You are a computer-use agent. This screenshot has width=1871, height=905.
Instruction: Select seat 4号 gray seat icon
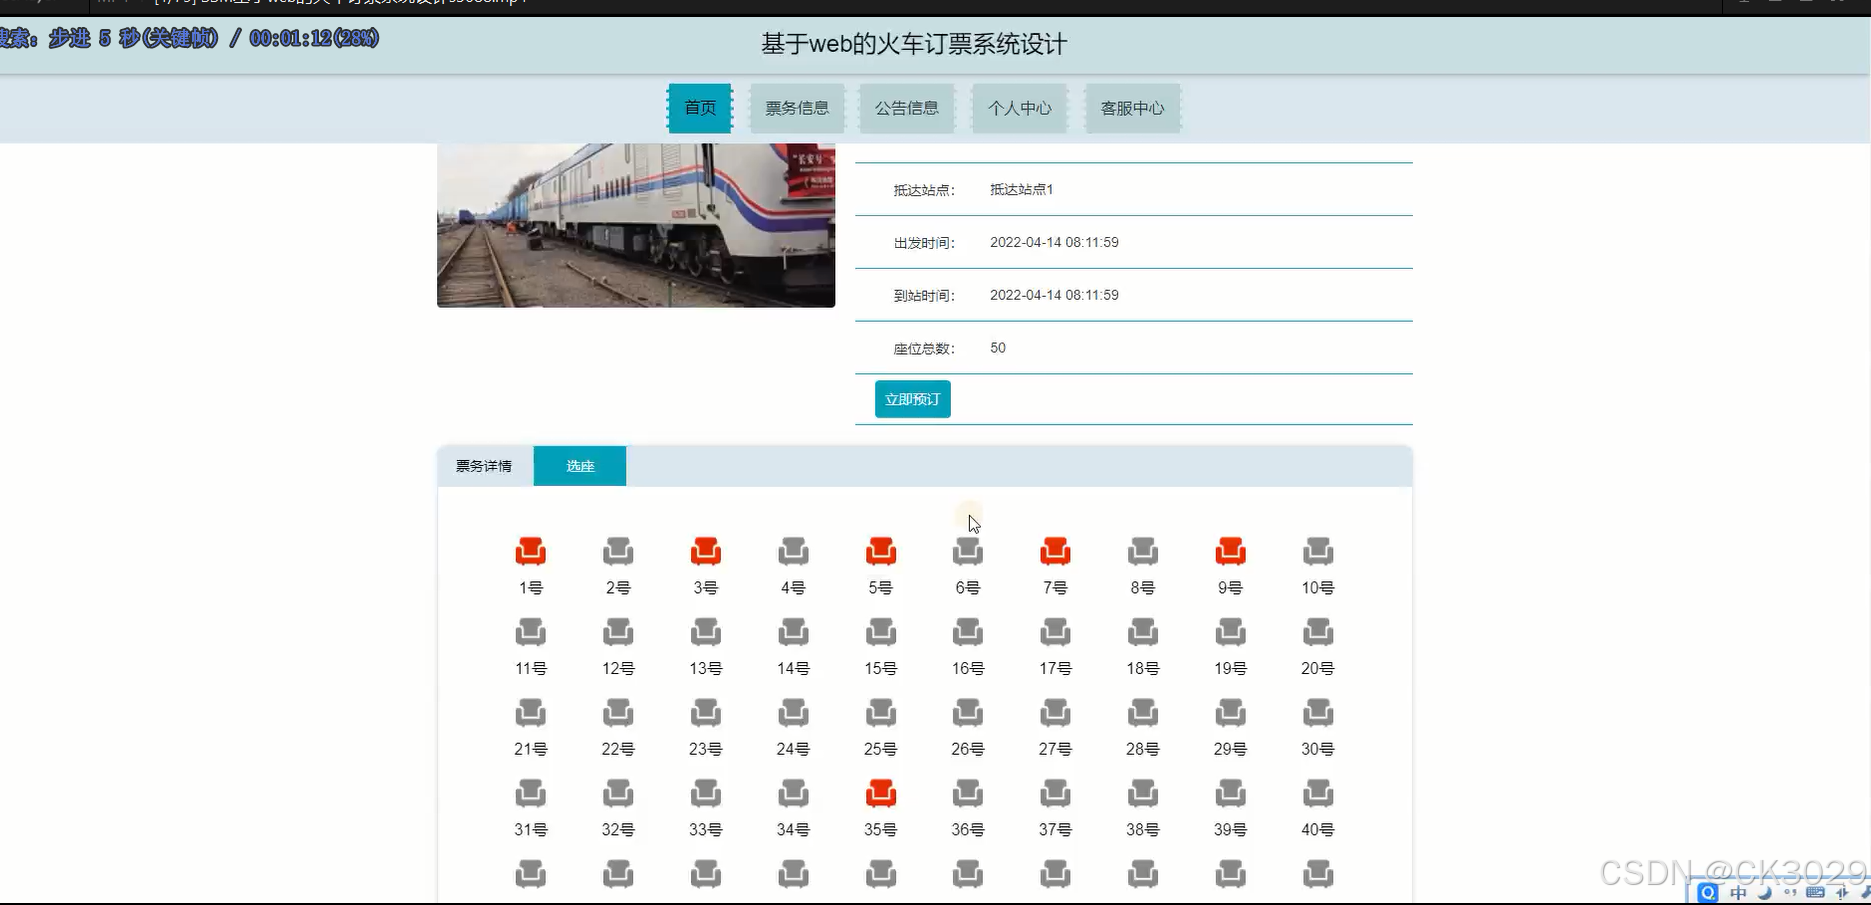(x=793, y=551)
